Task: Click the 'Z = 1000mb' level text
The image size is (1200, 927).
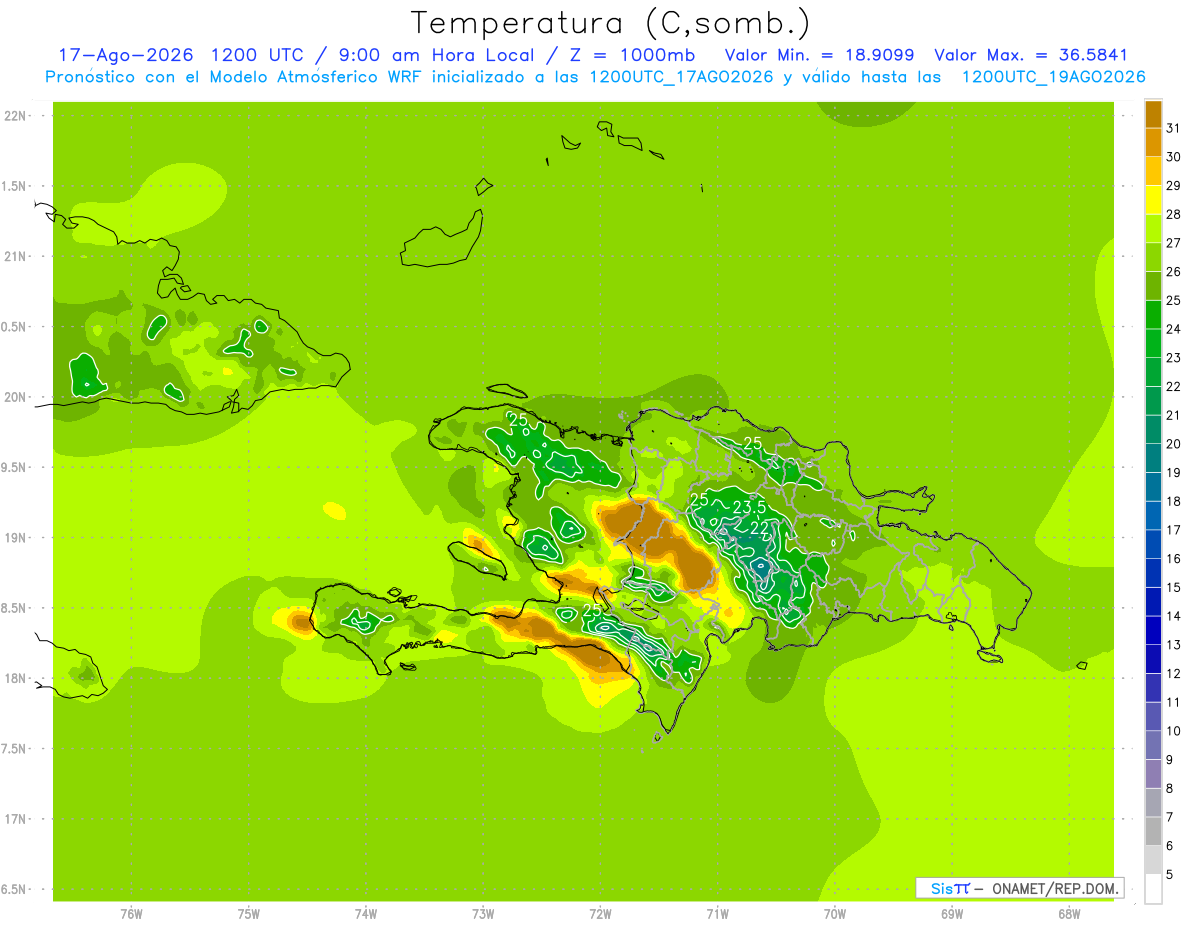Action: (x=632, y=55)
